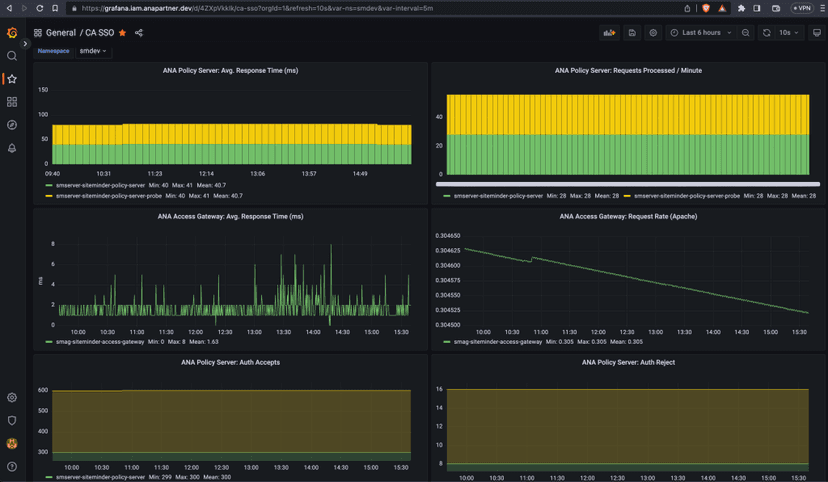This screenshot has height=482, width=828.
Task: Open Explore from the compass icon
Action: coord(12,125)
